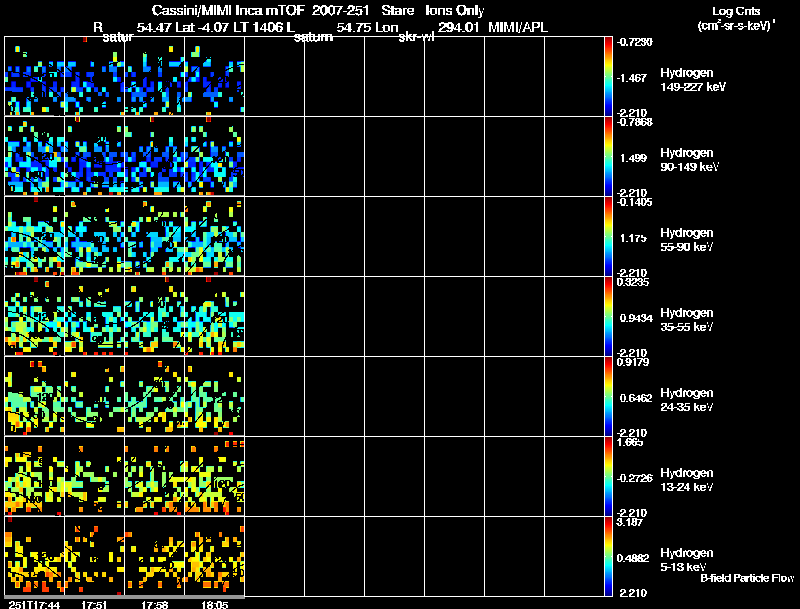Click the units label '(cm²-sr-s-keV)'
The image size is (800, 609).
pyautogui.click(x=735, y=25)
